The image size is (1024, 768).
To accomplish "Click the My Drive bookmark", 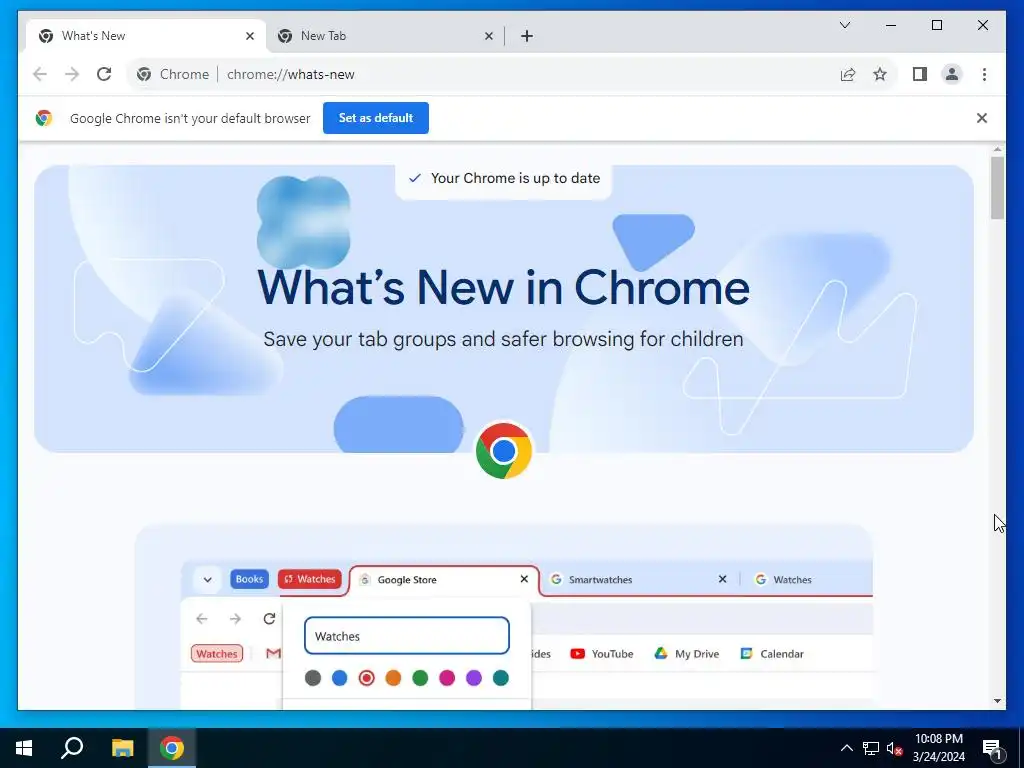I will pyautogui.click(x=686, y=654).
